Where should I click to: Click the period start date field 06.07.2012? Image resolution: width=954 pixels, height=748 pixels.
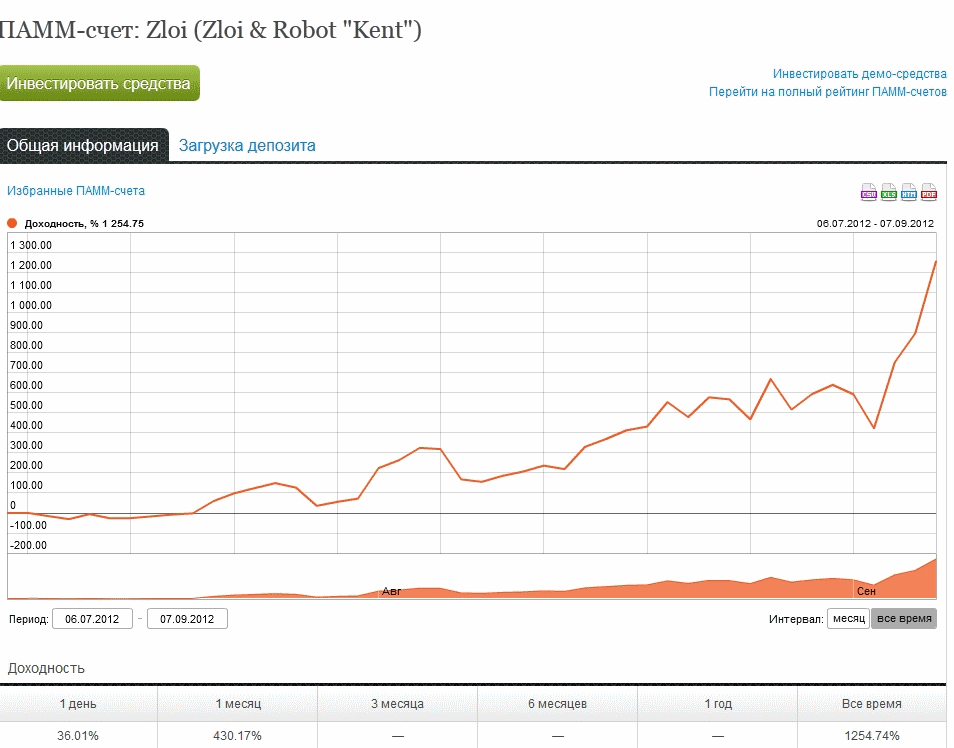[x=92, y=619]
